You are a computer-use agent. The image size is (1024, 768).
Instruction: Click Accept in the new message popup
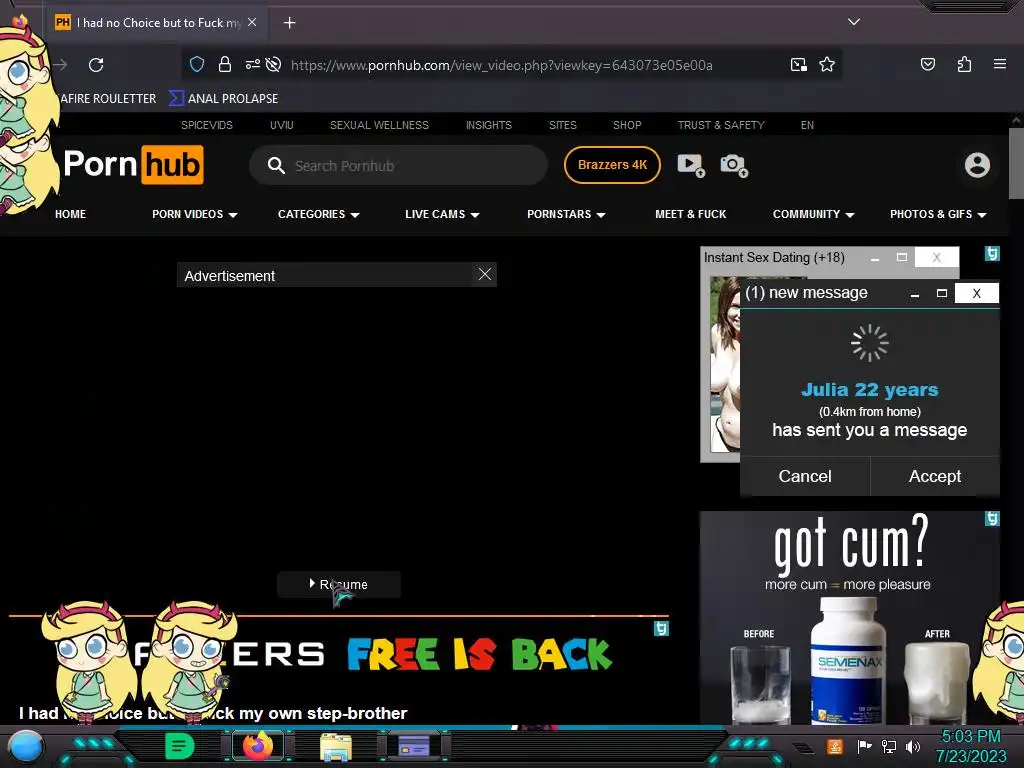click(935, 476)
